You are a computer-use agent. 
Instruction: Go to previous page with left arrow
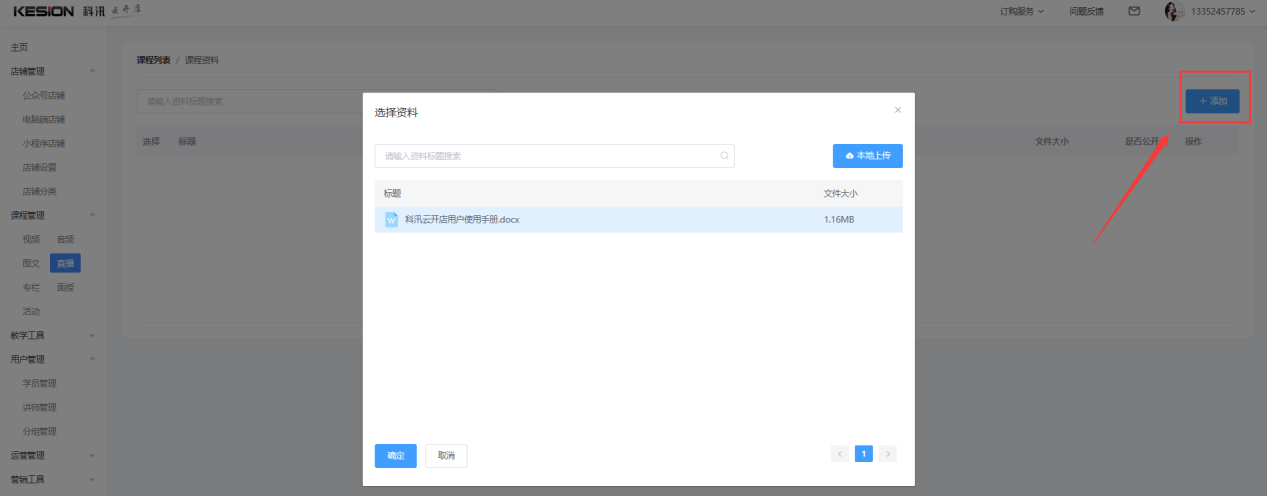tap(840, 454)
